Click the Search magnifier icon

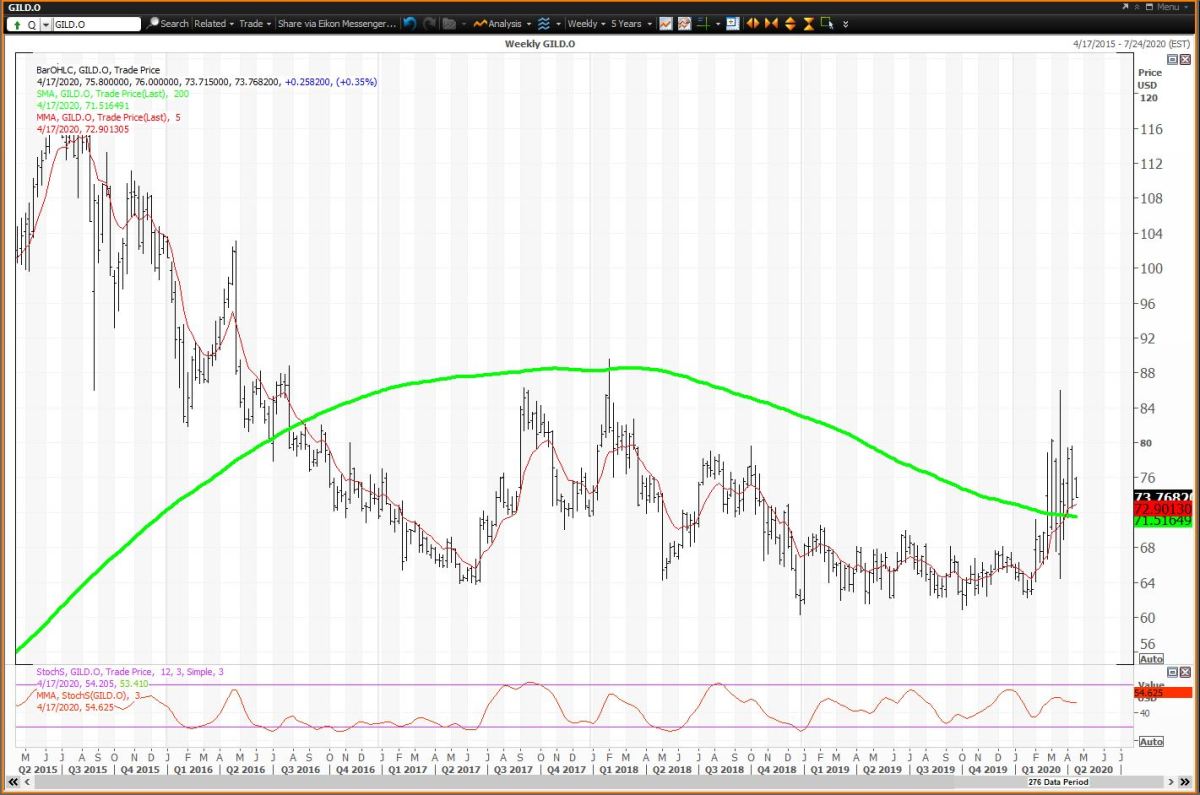[153, 23]
